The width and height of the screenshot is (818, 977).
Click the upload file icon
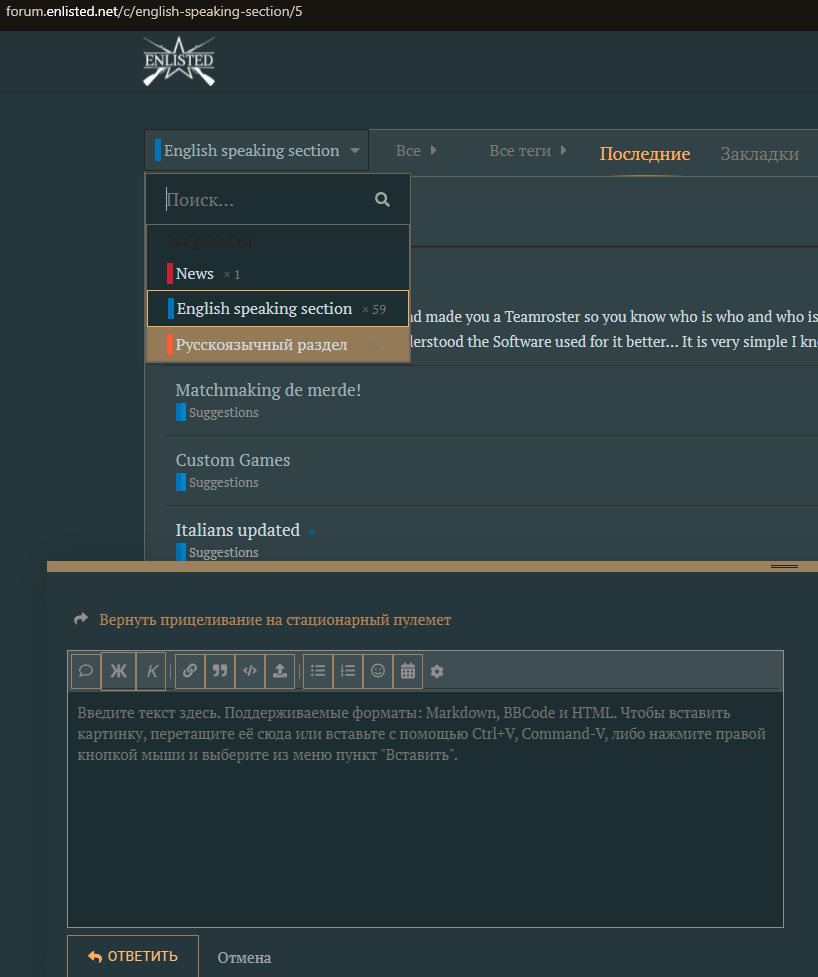click(x=280, y=671)
